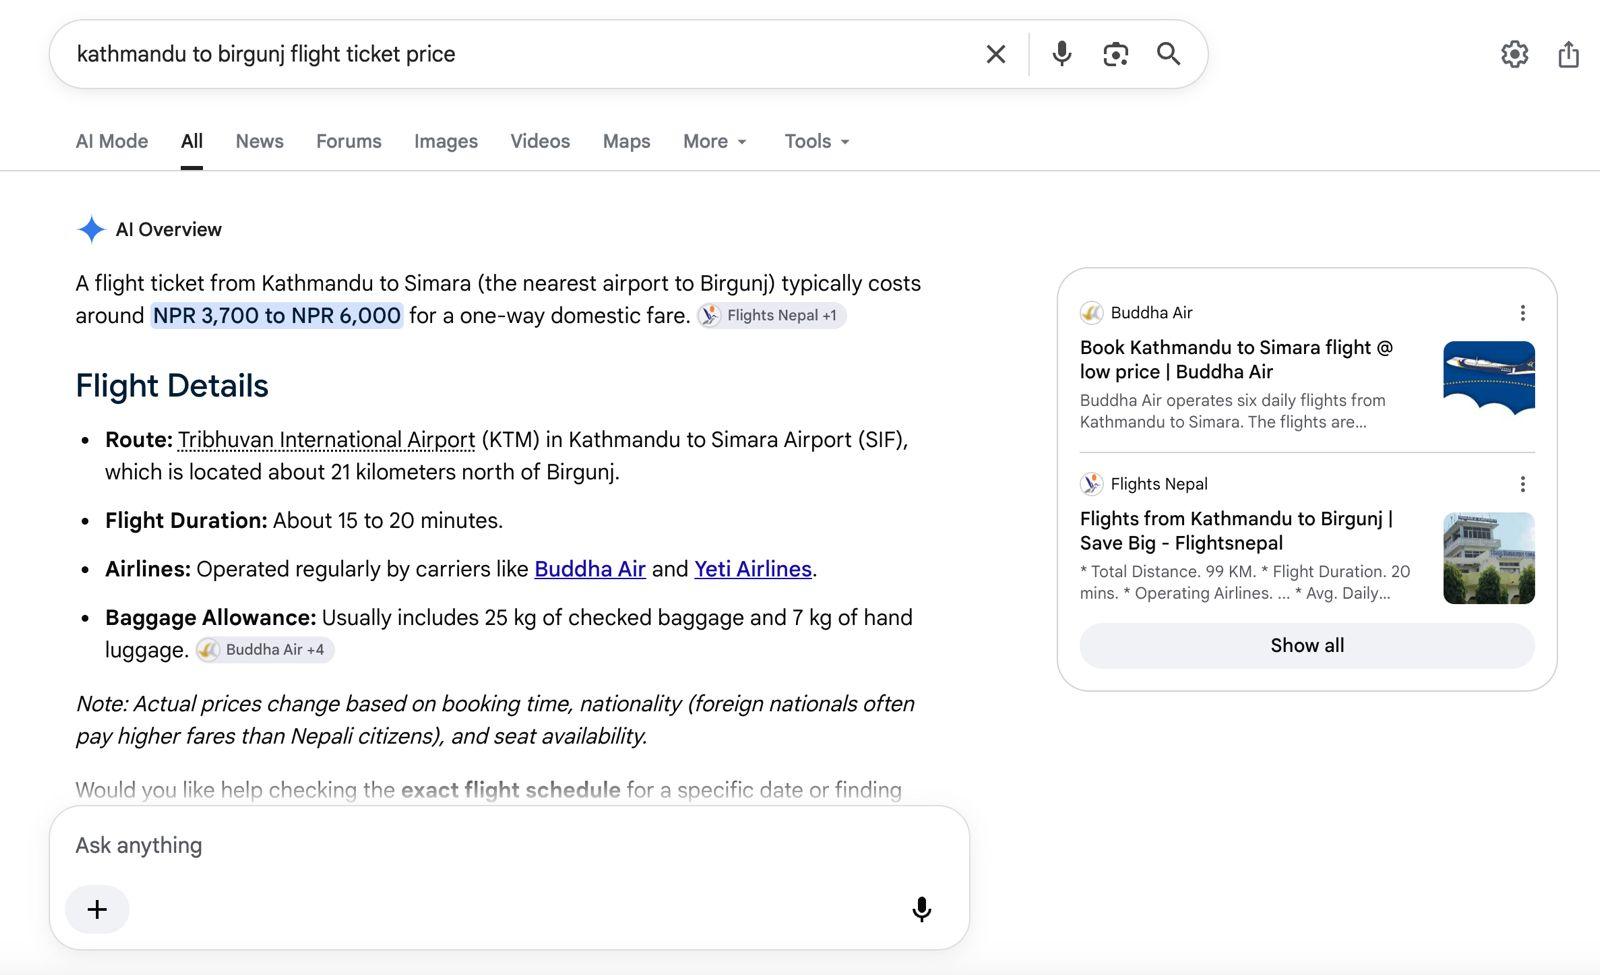1600x975 pixels.
Task: Click the exact flight schedule bold text
Action: click(x=511, y=790)
